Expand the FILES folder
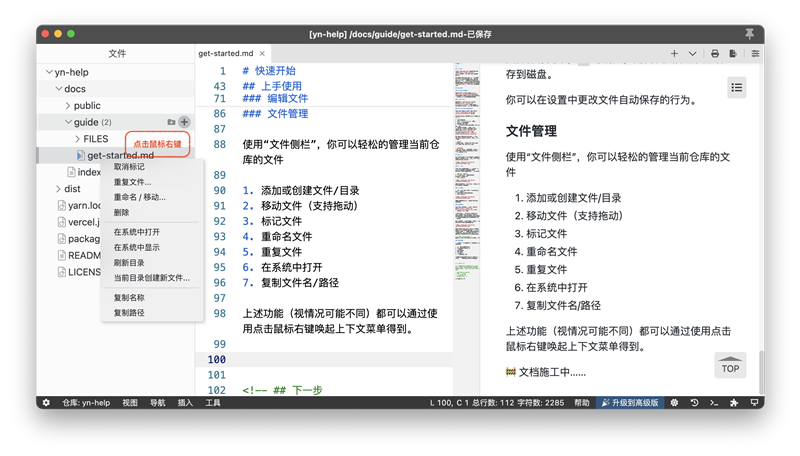This screenshot has width=800, height=456. pyautogui.click(x=78, y=139)
